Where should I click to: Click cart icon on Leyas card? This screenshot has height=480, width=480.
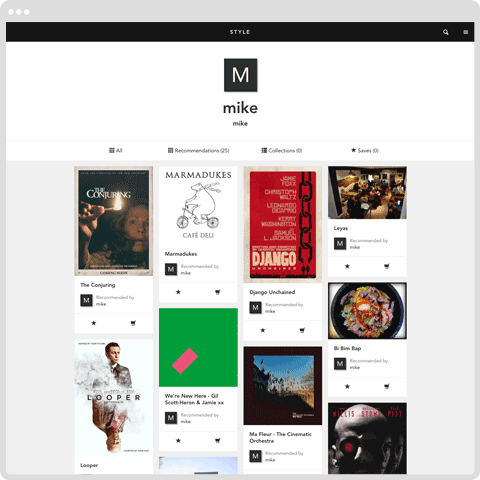point(387,266)
